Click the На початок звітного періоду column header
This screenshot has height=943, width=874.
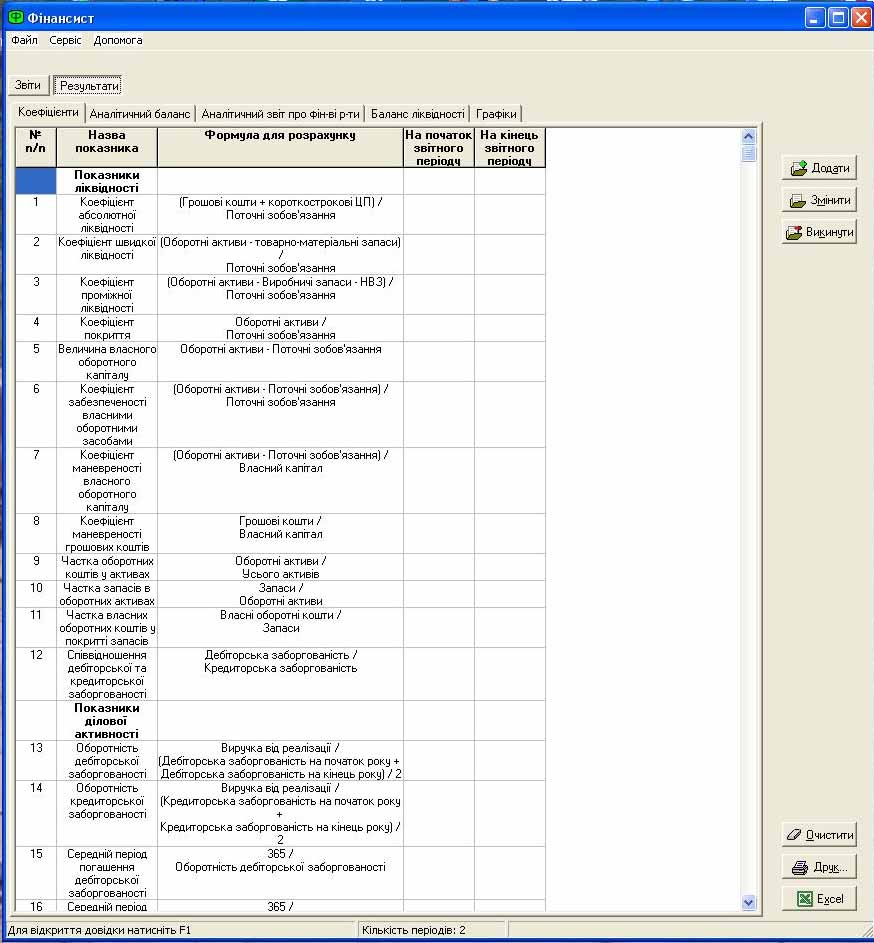pos(438,147)
